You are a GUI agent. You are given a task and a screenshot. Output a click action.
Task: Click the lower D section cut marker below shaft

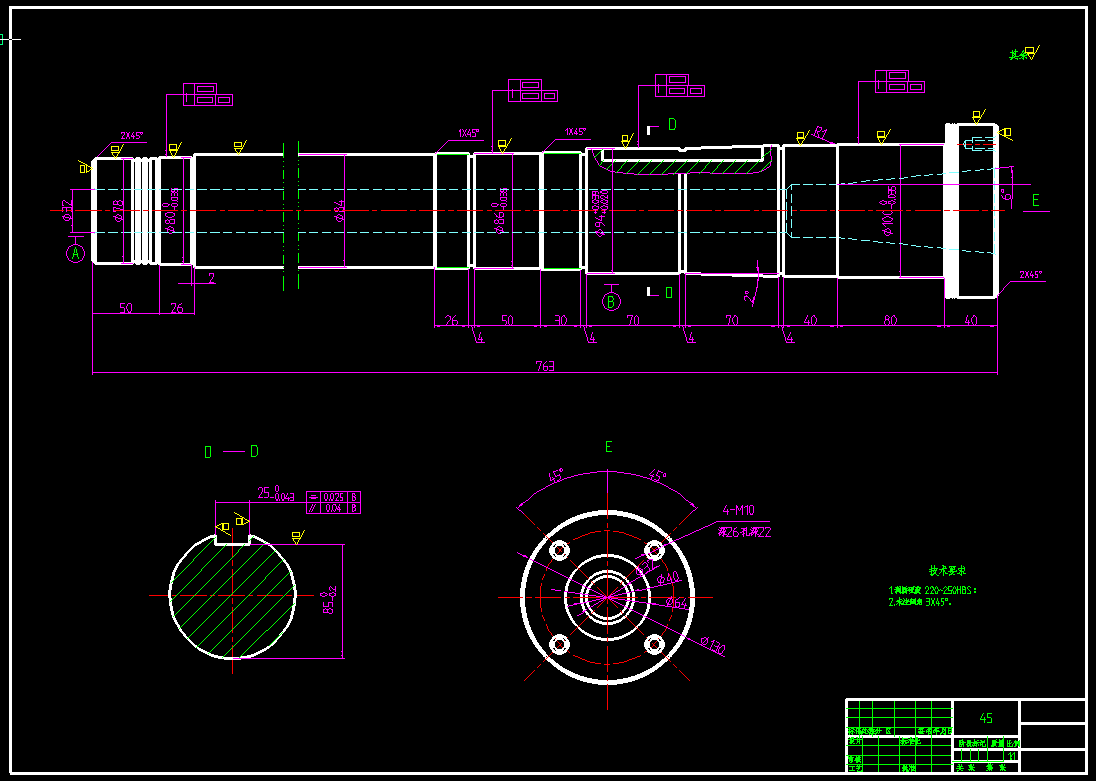pyautogui.click(x=661, y=292)
